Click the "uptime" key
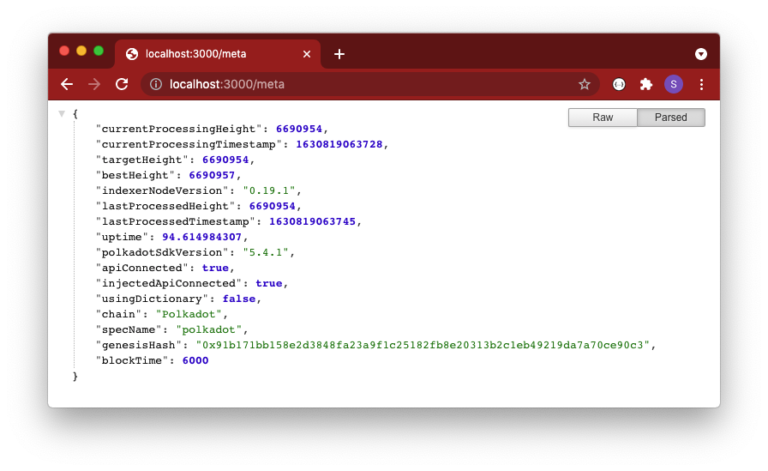The image size is (768, 471). (x=122, y=237)
